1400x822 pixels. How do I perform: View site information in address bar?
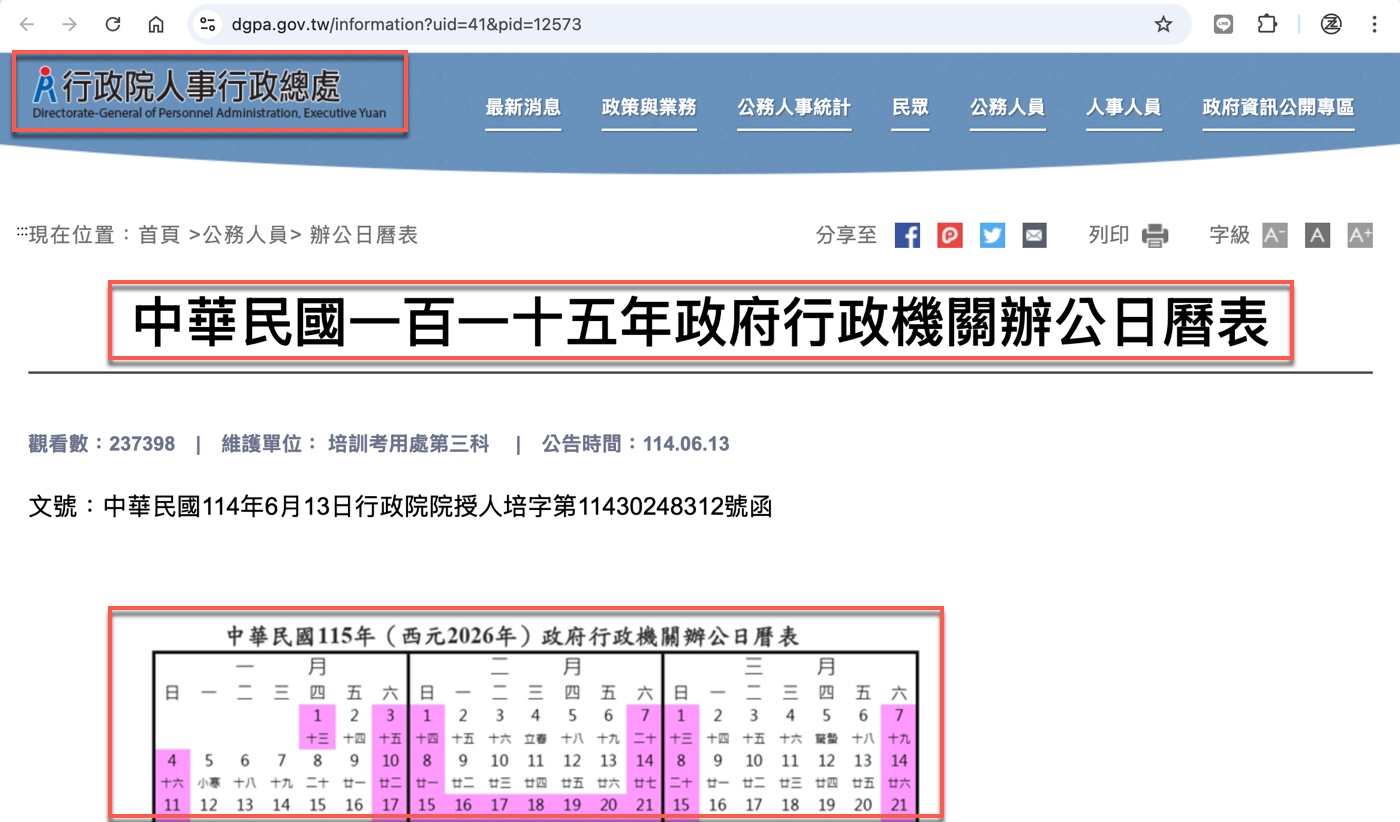click(x=207, y=24)
